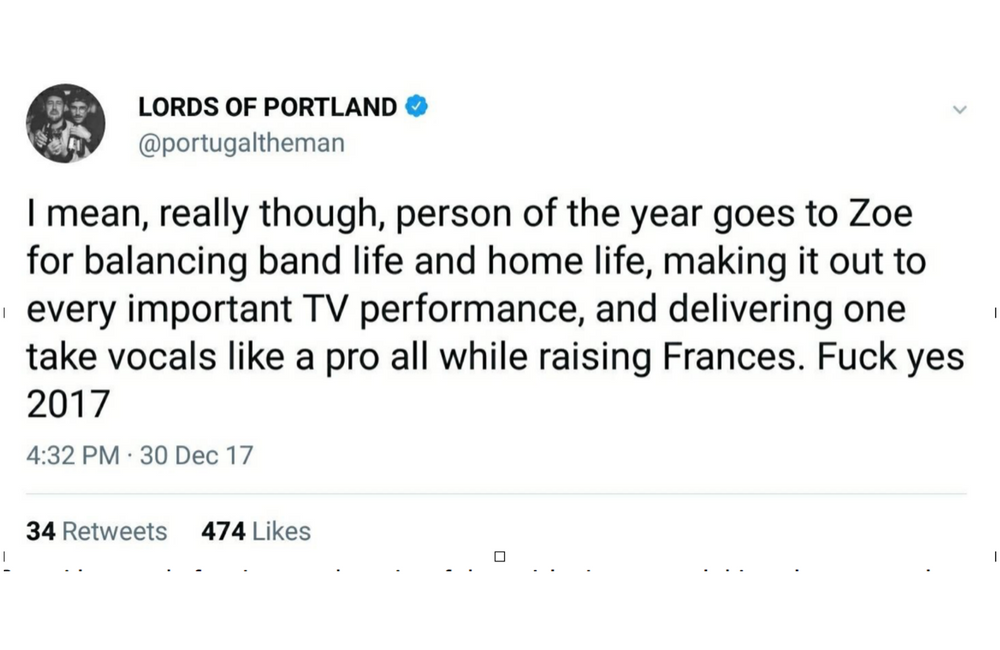Screen dimensions: 1000x650
Task: View the 34 Retweets list
Action: 97,531
